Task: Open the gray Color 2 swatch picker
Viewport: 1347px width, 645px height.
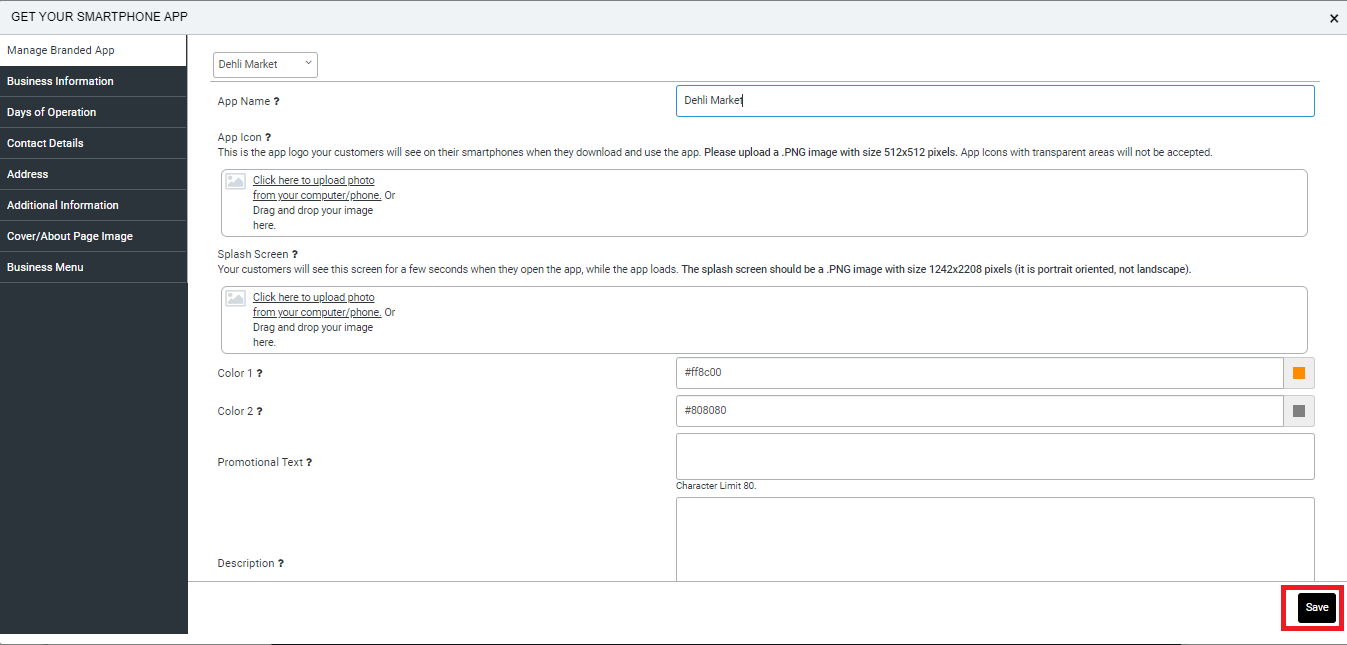Action: coord(1299,411)
